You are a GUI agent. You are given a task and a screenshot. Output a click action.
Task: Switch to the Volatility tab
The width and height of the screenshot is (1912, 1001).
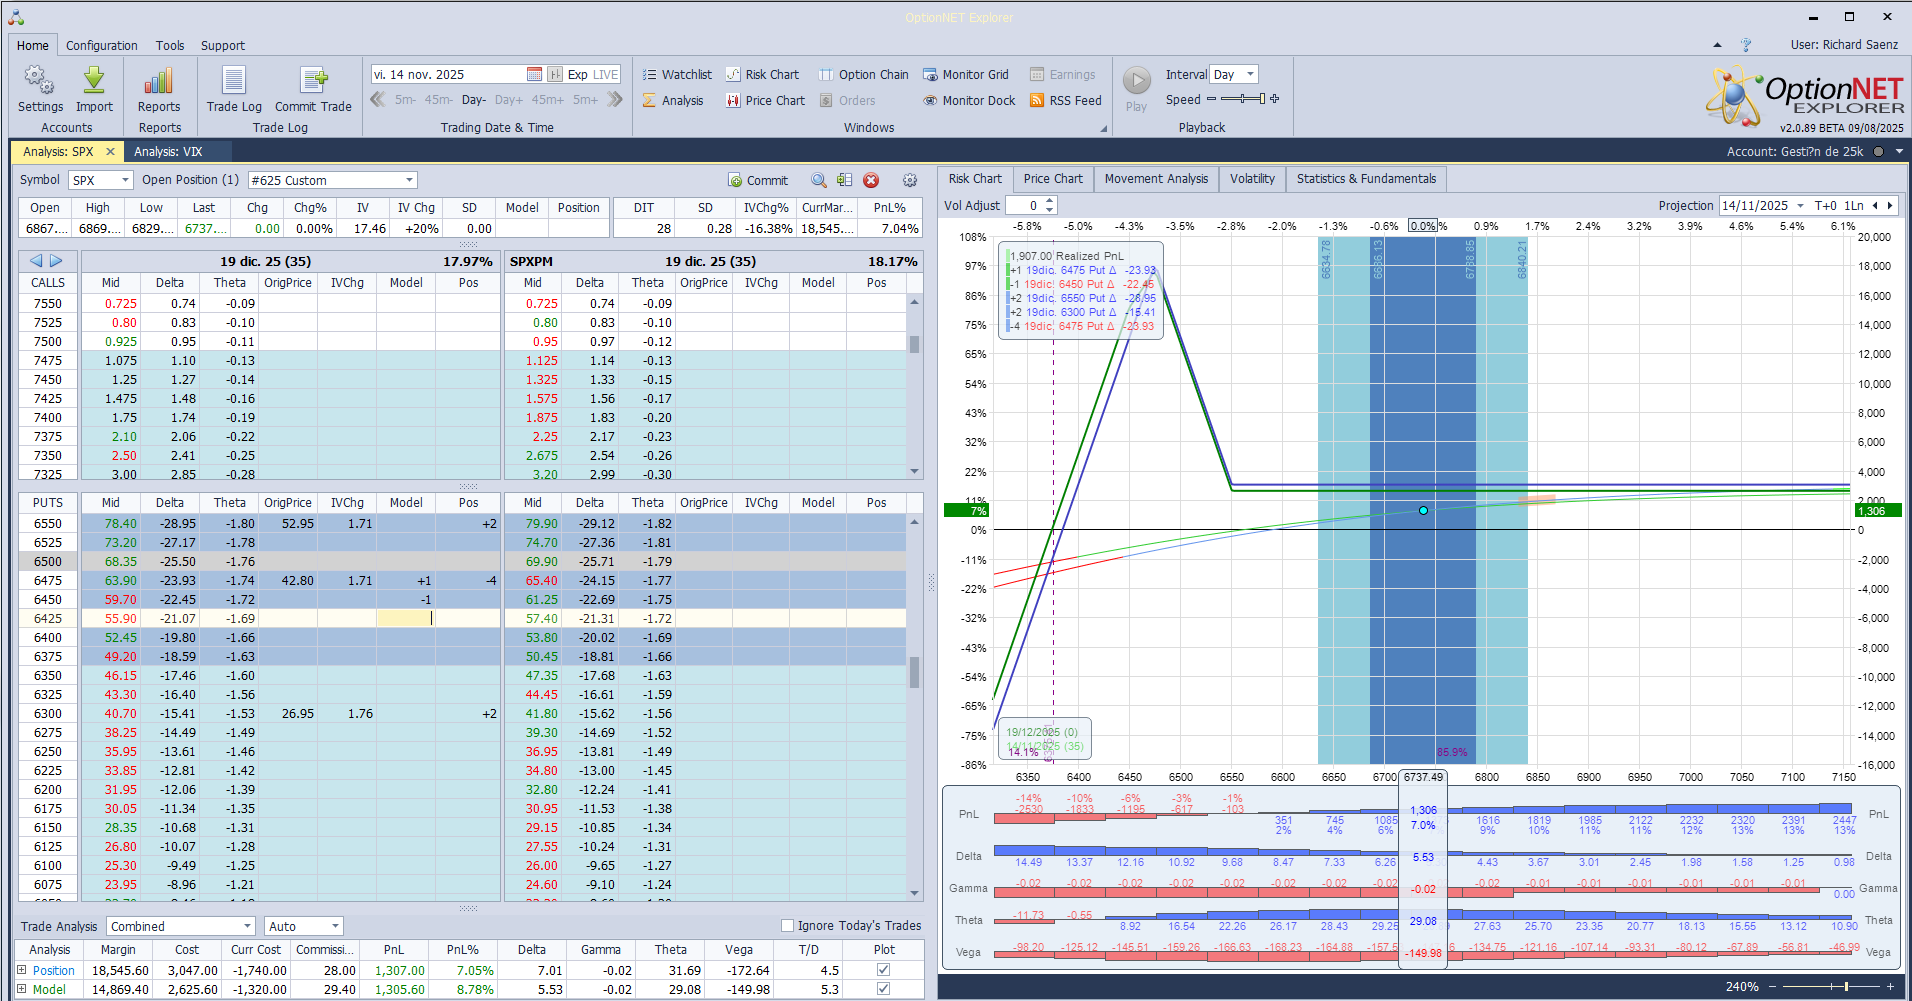(1252, 179)
